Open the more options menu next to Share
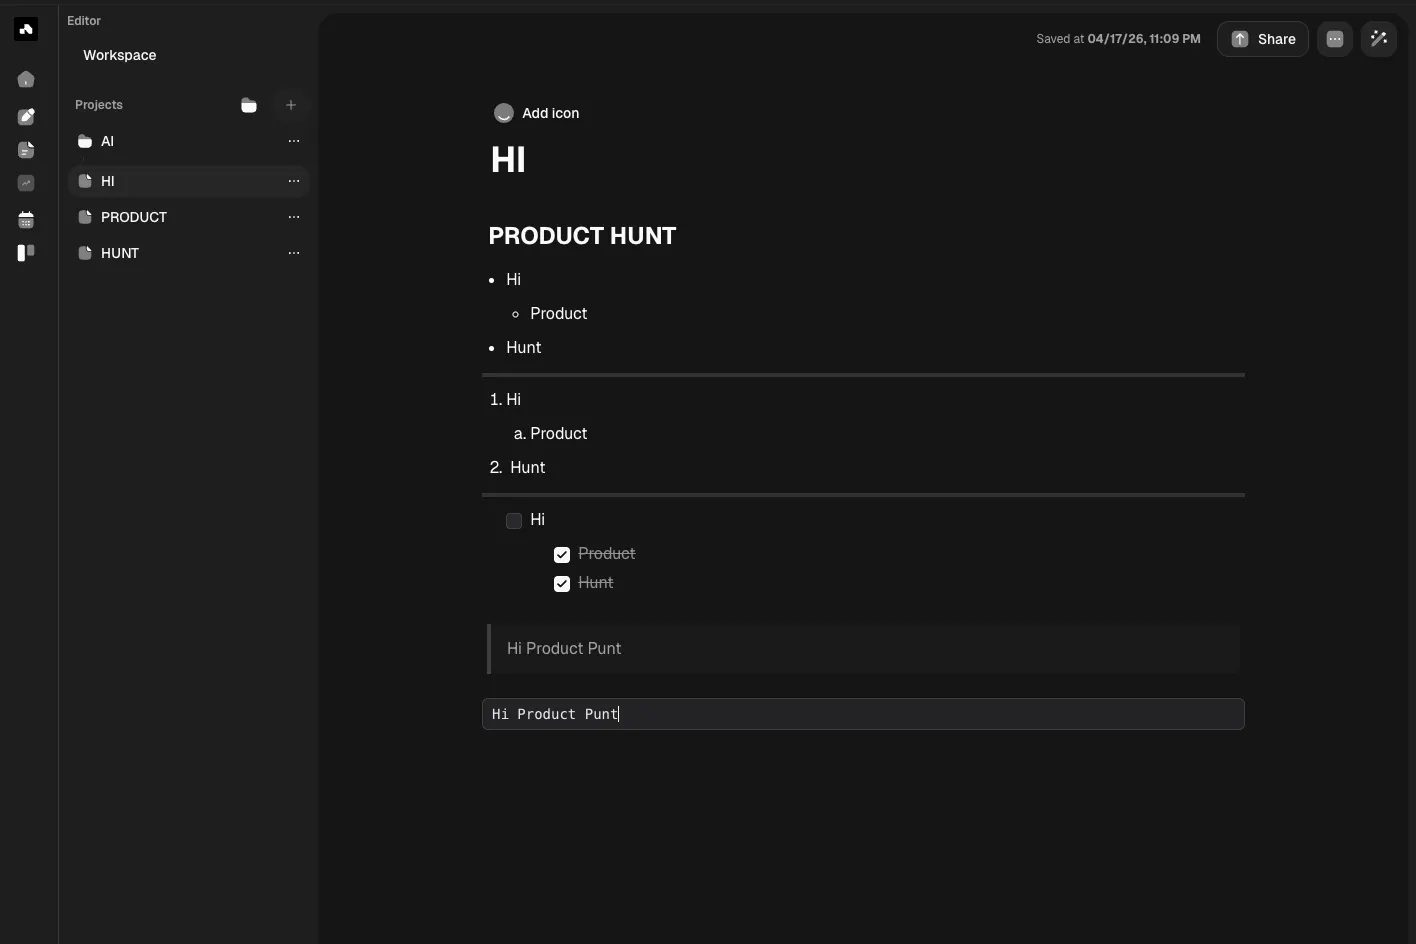Image resolution: width=1416 pixels, height=944 pixels. (x=1335, y=39)
